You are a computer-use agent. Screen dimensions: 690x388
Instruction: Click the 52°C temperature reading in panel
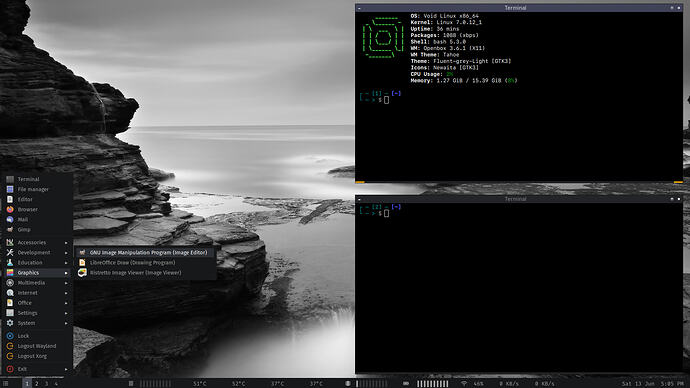[239, 384]
